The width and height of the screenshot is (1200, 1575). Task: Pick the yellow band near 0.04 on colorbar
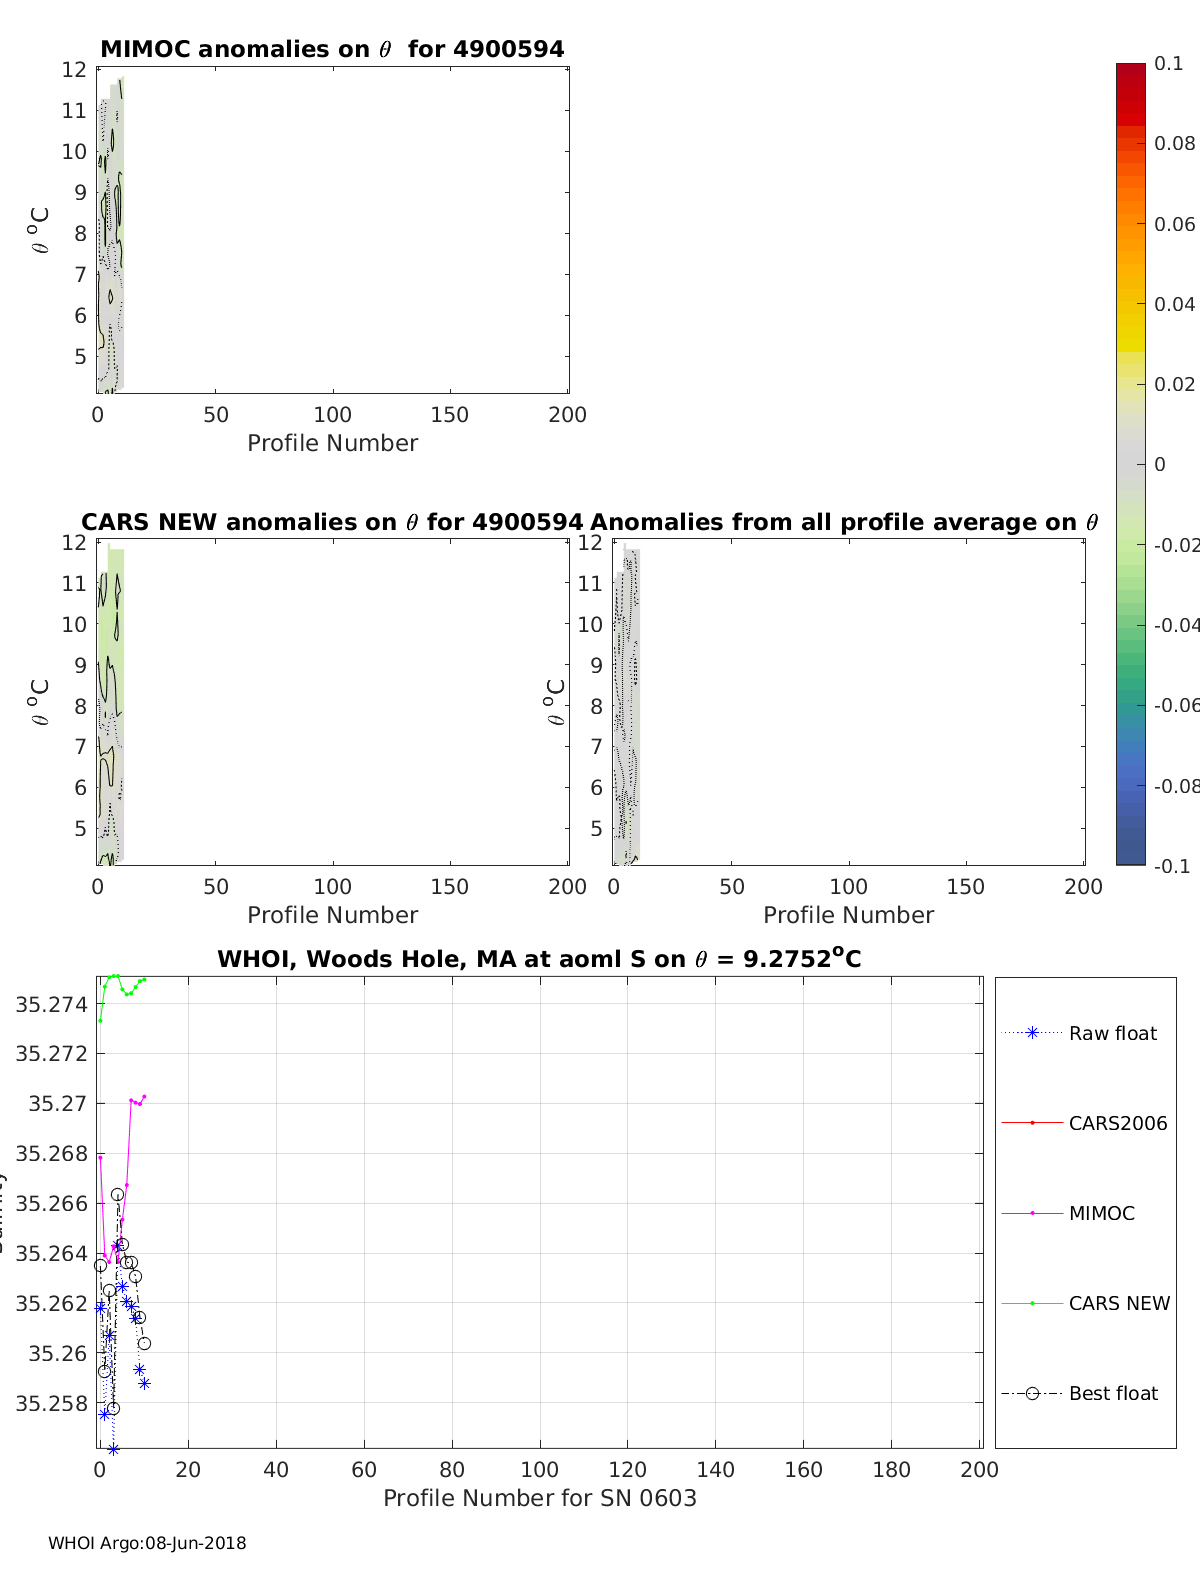(x=1130, y=305)
